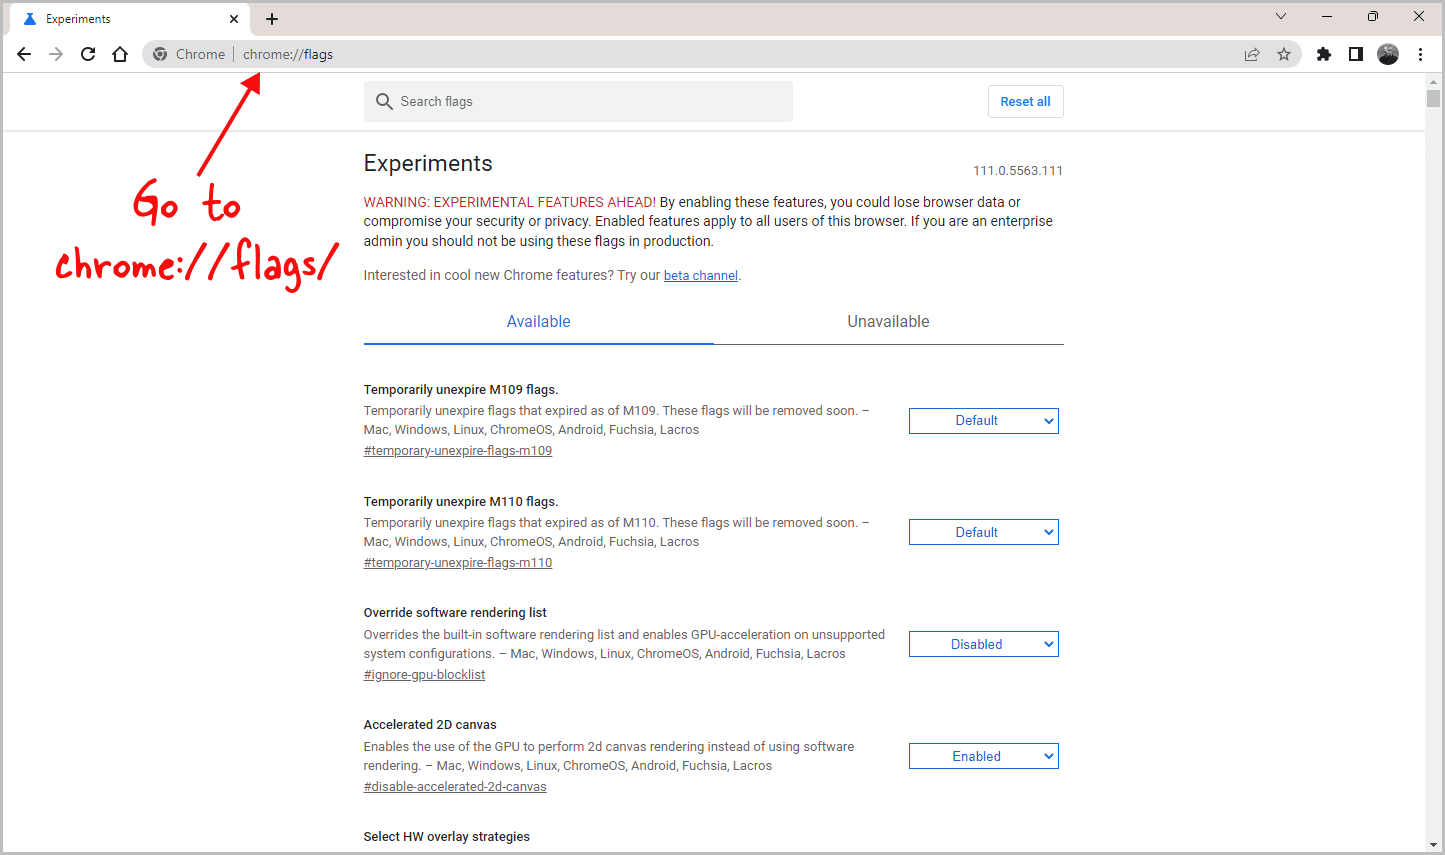Click the home icon

coord(120,54)
